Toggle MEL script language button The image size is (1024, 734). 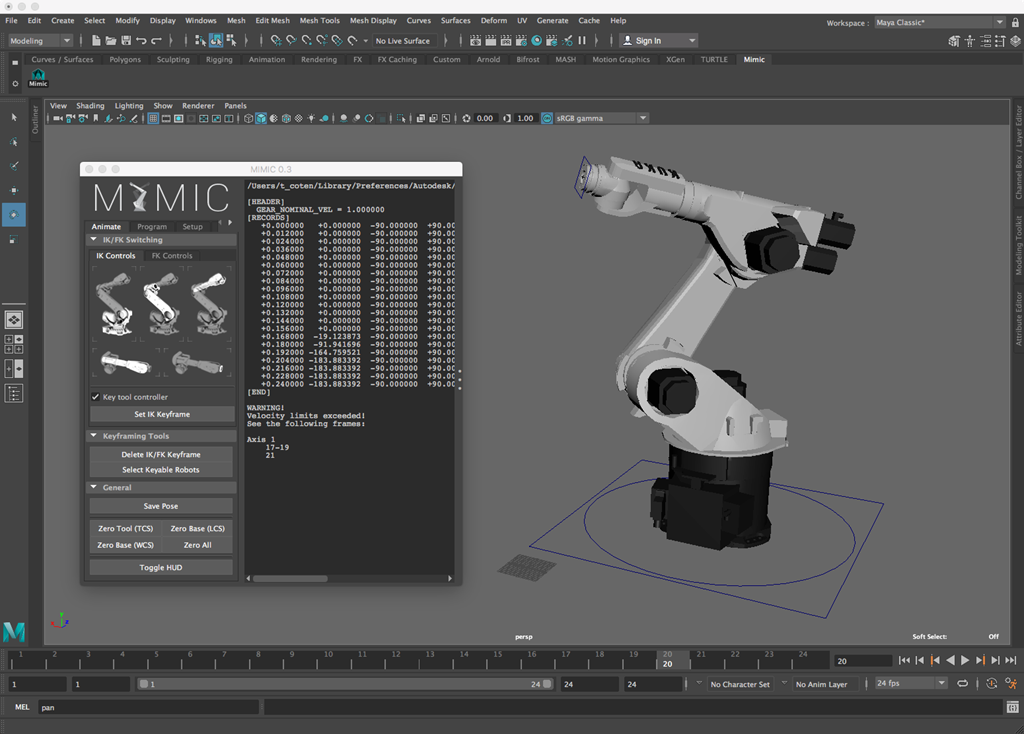point(22,707)
